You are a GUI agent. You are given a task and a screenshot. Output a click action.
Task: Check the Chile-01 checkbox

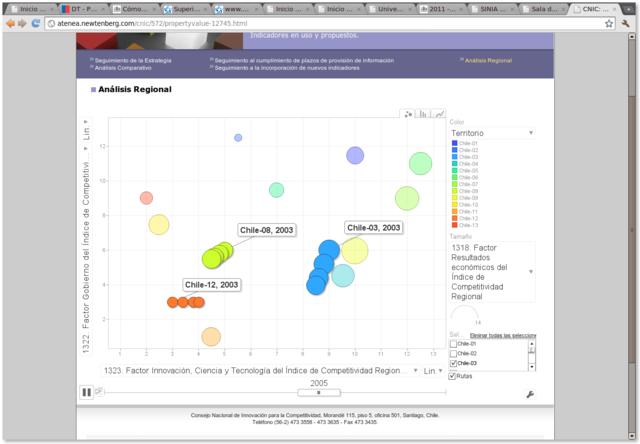pyautogui.click(x=454, y=344)
